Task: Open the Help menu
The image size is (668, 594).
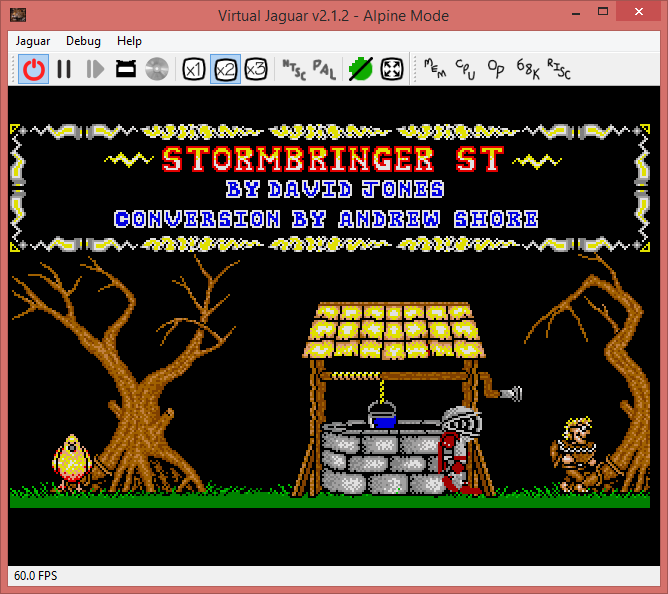Action: click(x=129, y=41)
